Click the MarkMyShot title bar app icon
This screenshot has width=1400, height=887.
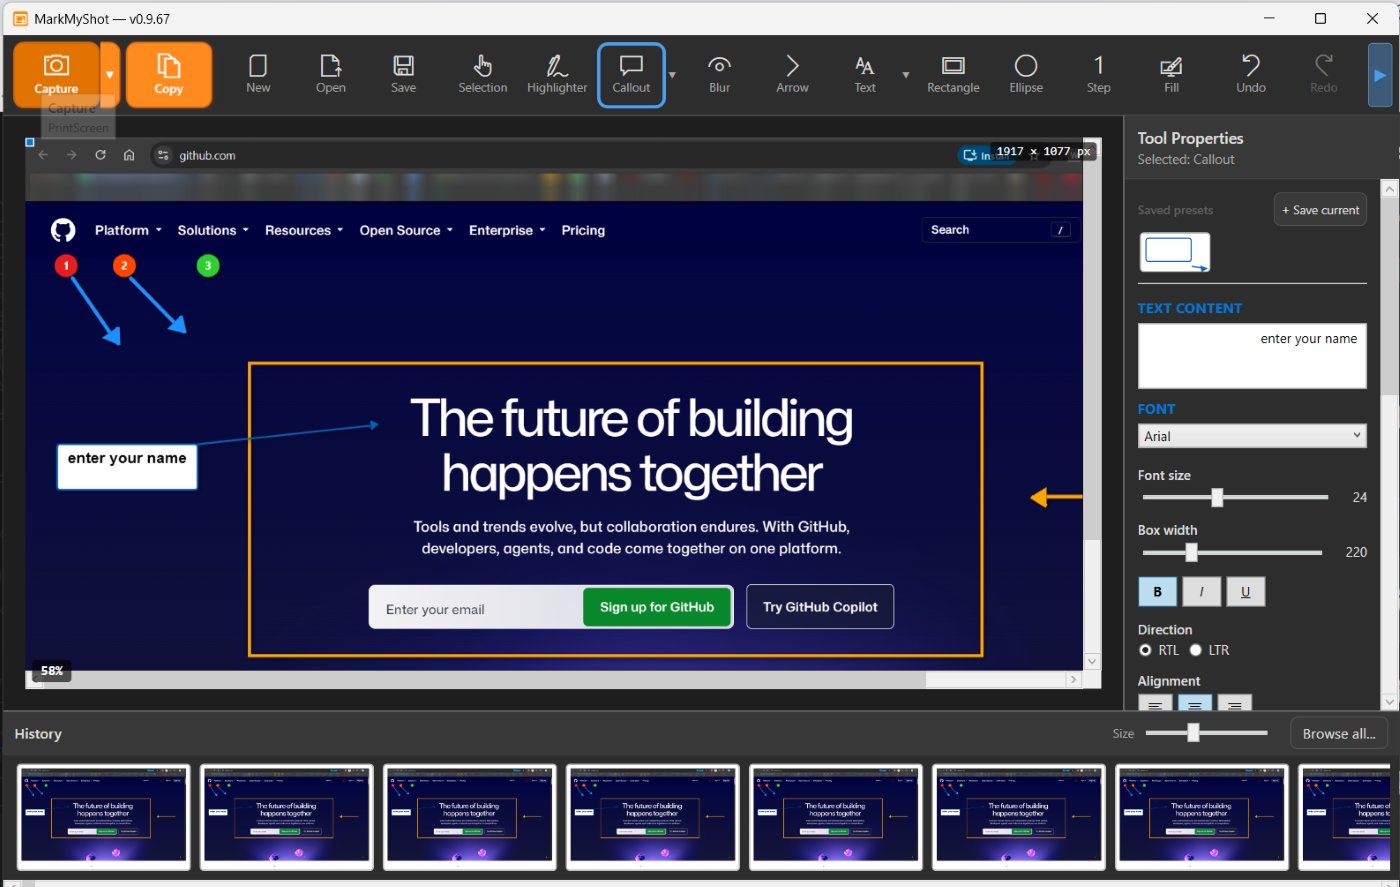click(19, 18)
